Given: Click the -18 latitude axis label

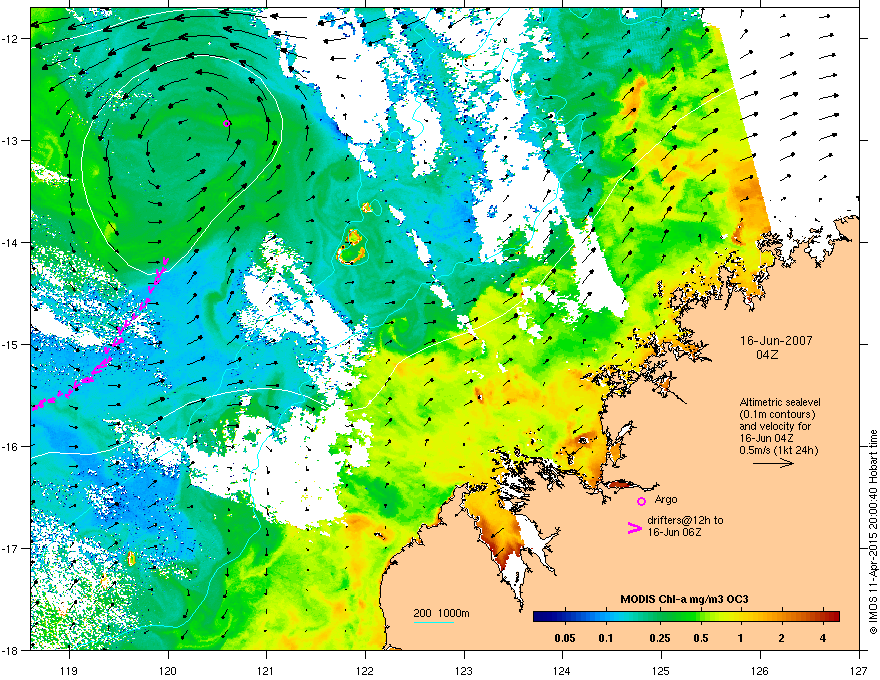Looking at the screenshot, I should click(x=11, y=650).
